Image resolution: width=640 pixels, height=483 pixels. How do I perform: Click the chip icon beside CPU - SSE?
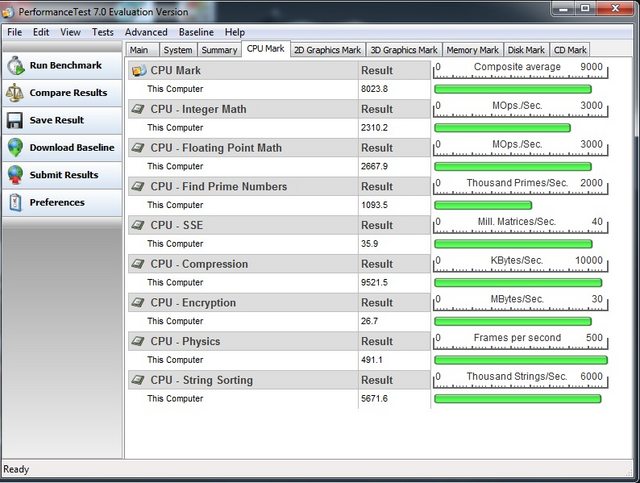[x=138, y=225]
